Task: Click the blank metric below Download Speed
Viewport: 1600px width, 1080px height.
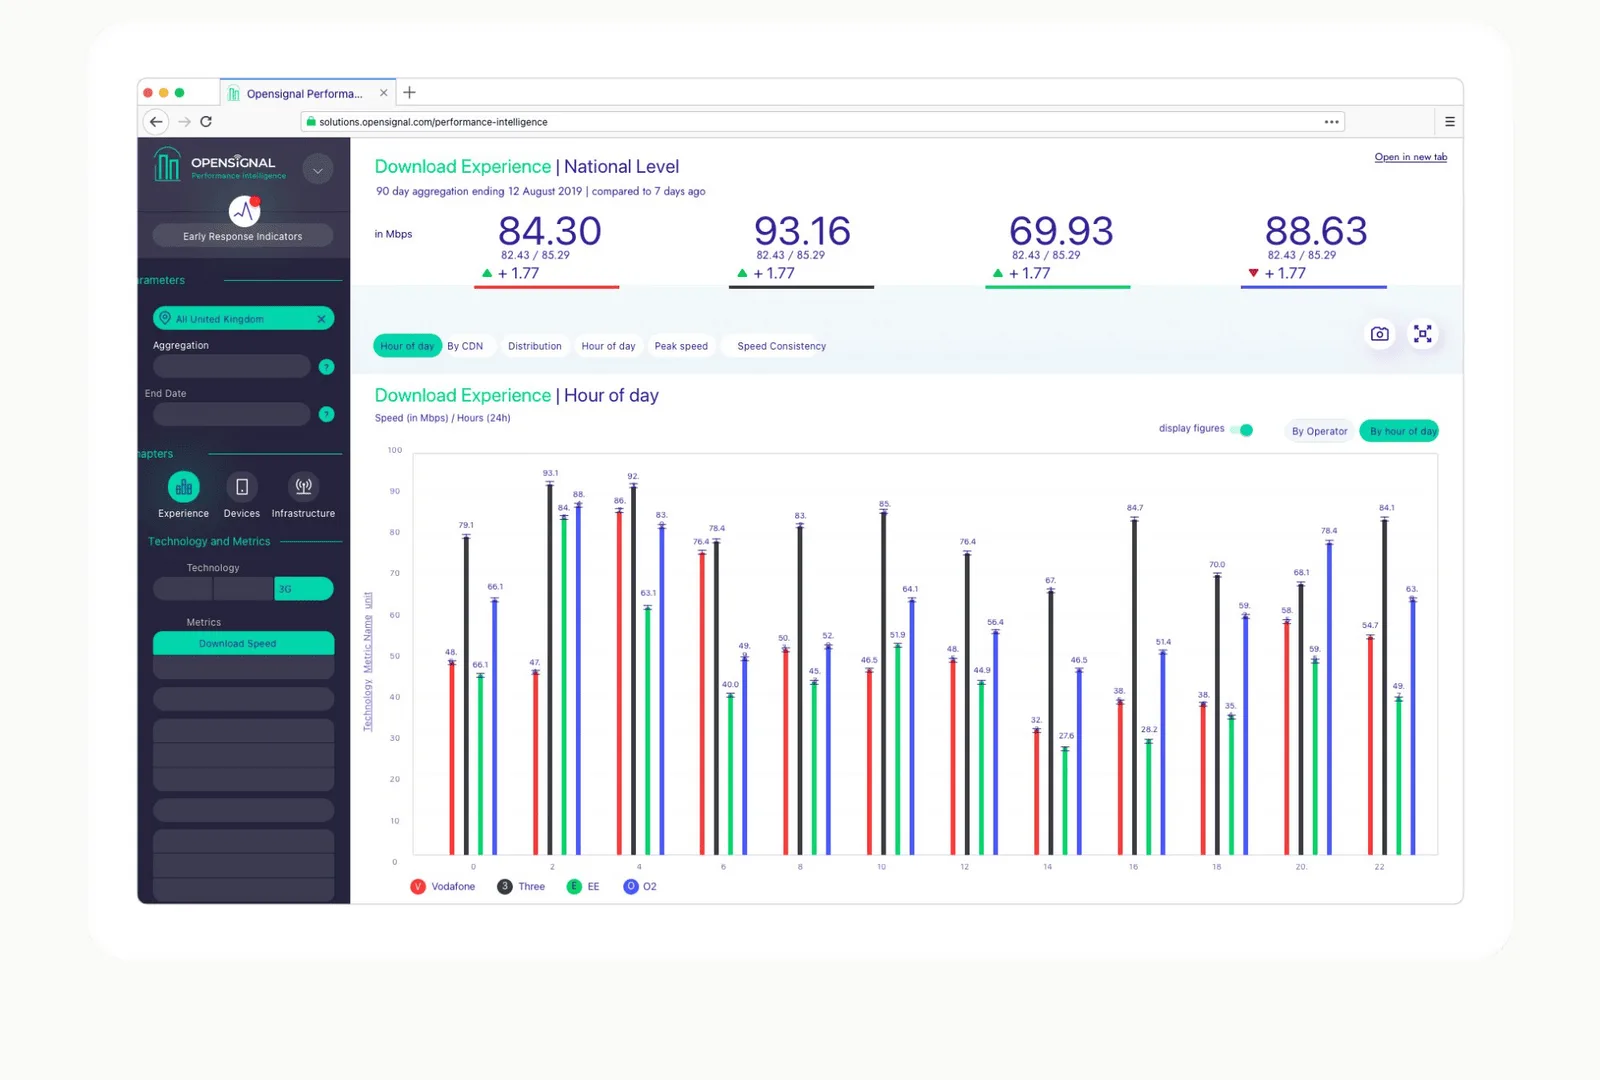Action: click(x=243, y=667)
